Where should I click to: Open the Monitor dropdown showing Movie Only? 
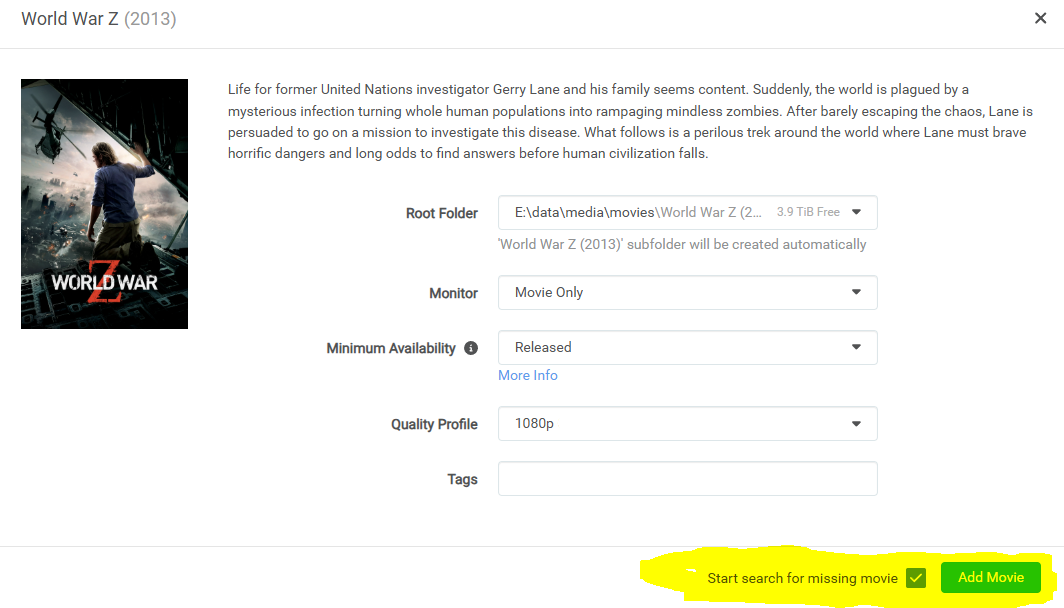coord(687,292)
